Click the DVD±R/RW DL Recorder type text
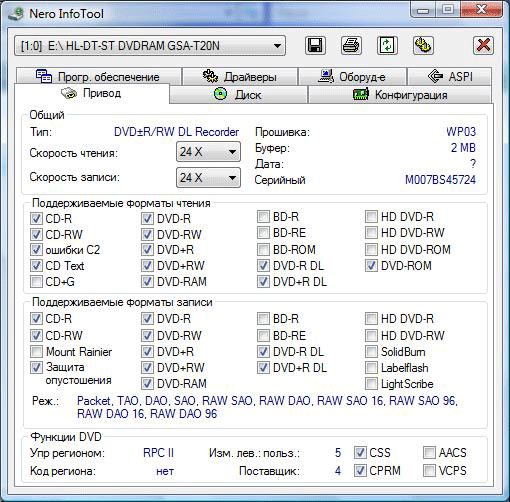This screenshot has height=502, width=510. coord(176,132)
